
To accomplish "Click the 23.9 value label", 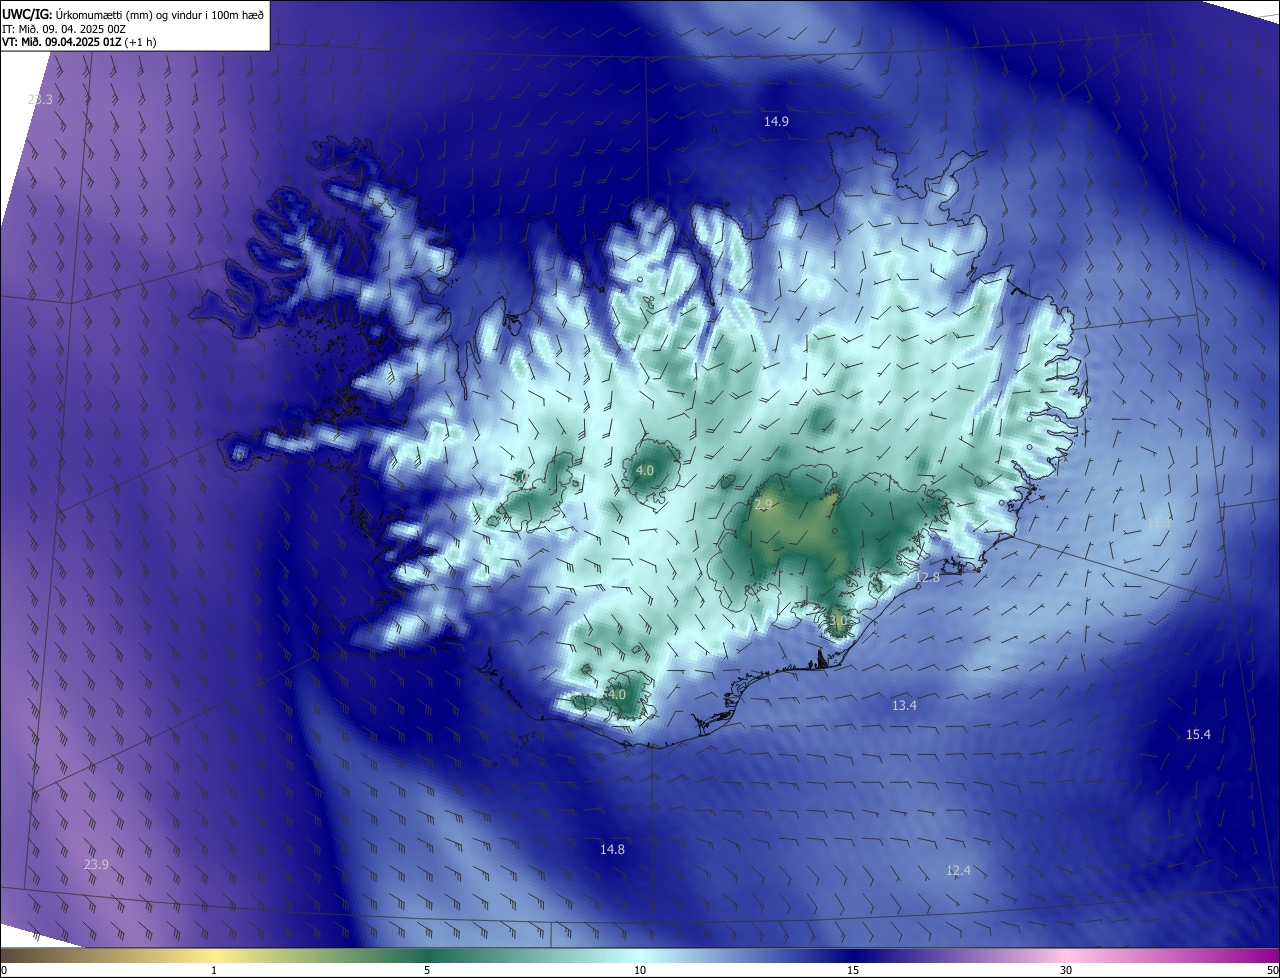I will point(96,865).
